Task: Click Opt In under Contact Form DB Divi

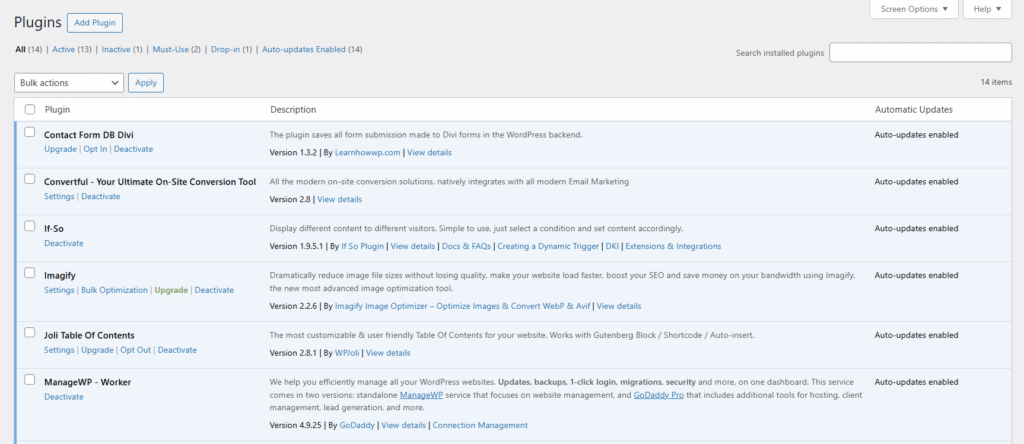Action: click(x=95, y=149)
